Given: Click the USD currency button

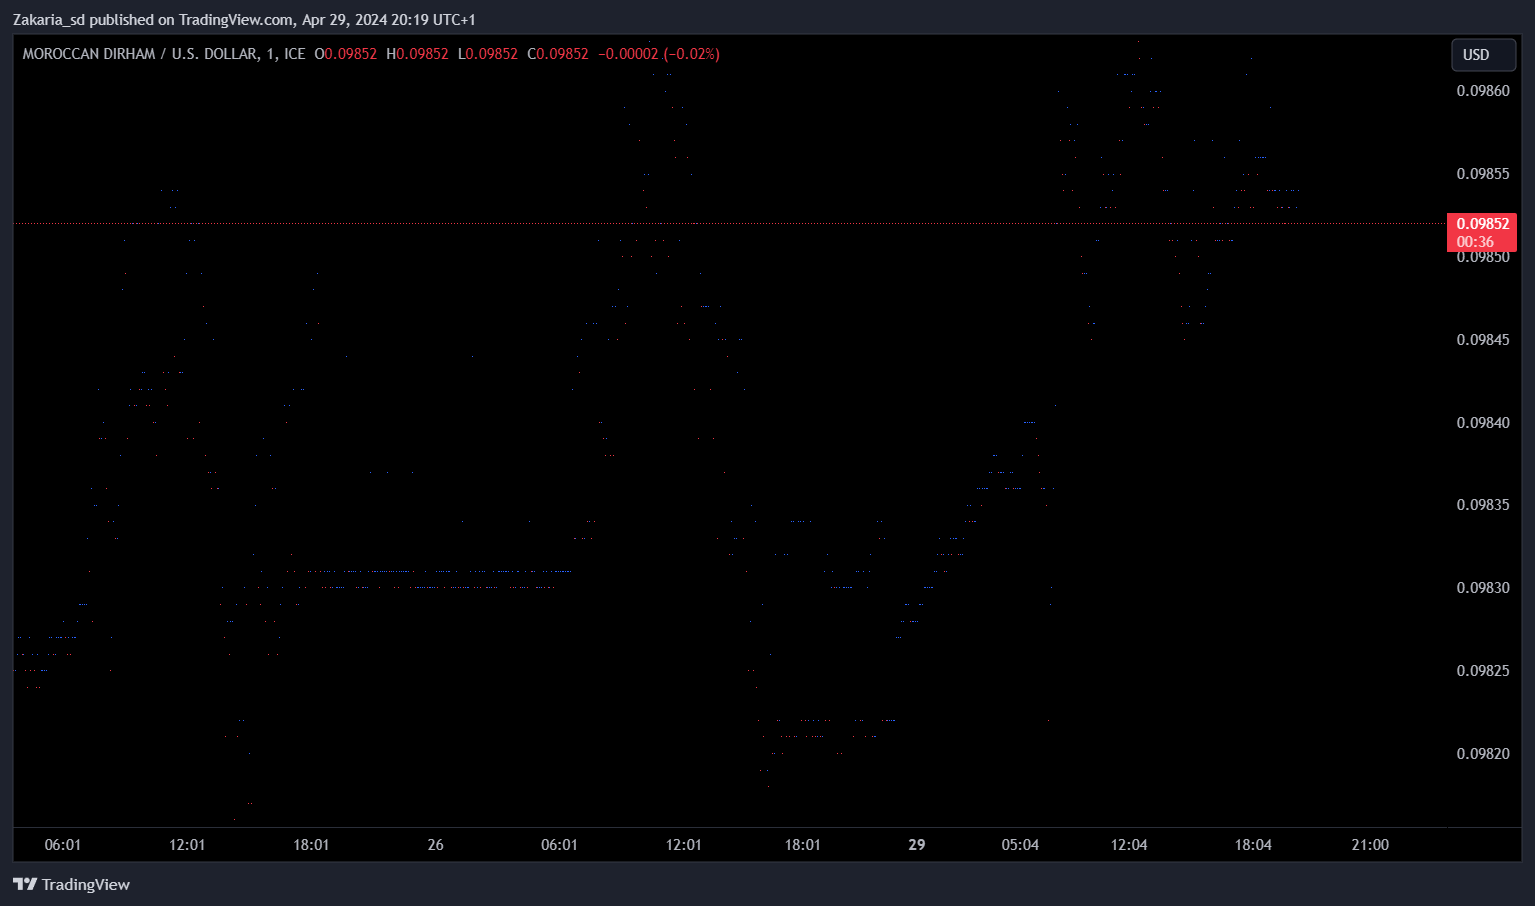Looking at the screenshot, I should pyautogui.click(x=1483, y=55).
